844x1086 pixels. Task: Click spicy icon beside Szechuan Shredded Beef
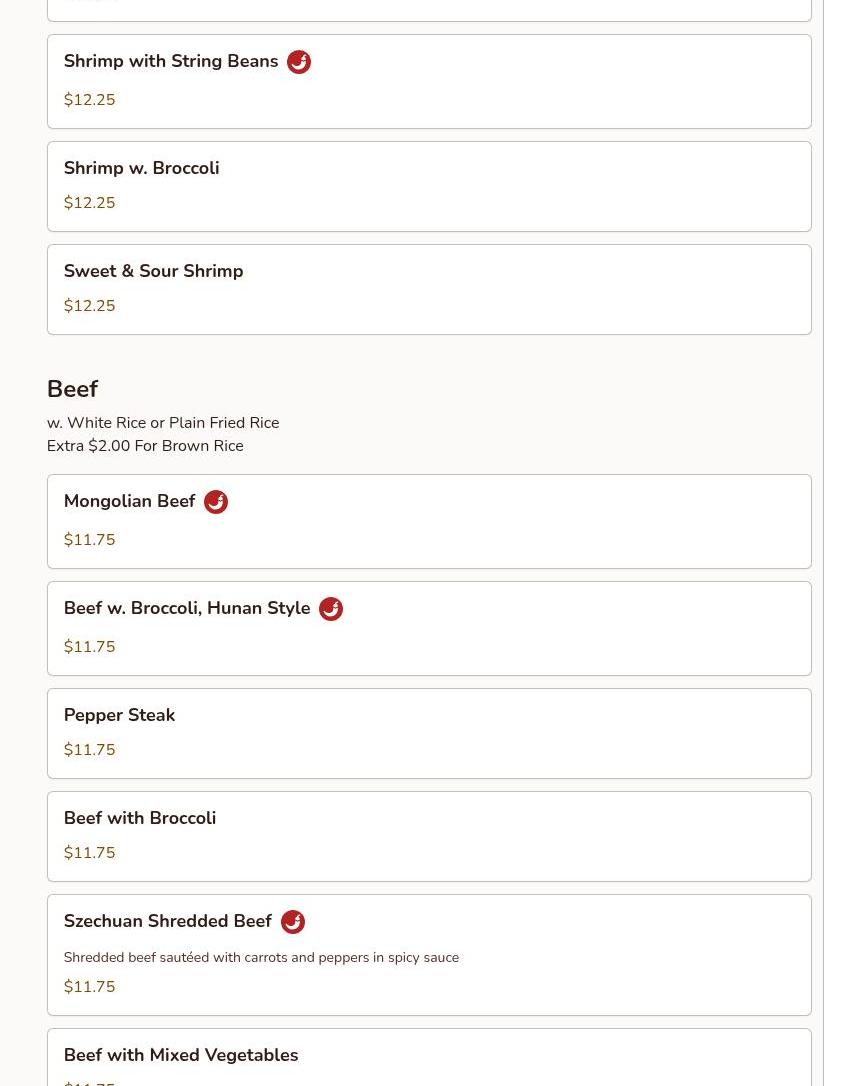coord(292,922)
